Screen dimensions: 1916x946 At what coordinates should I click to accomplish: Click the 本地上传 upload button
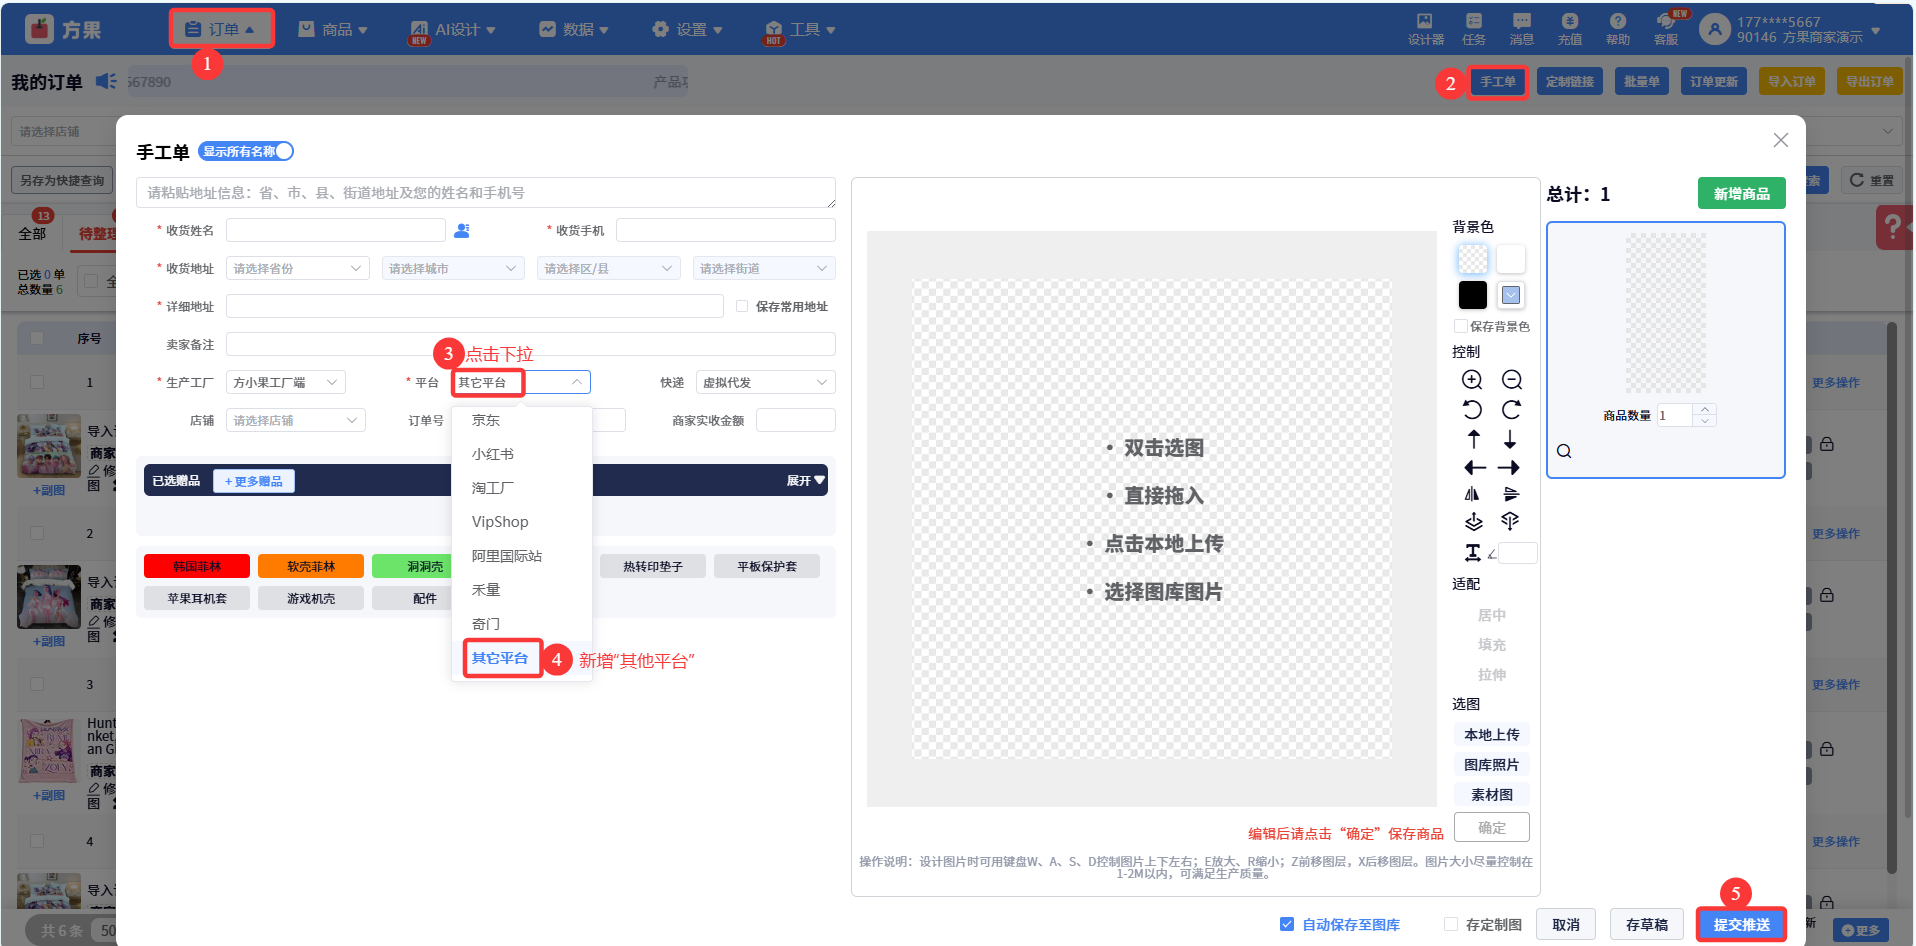(1492, 735)
